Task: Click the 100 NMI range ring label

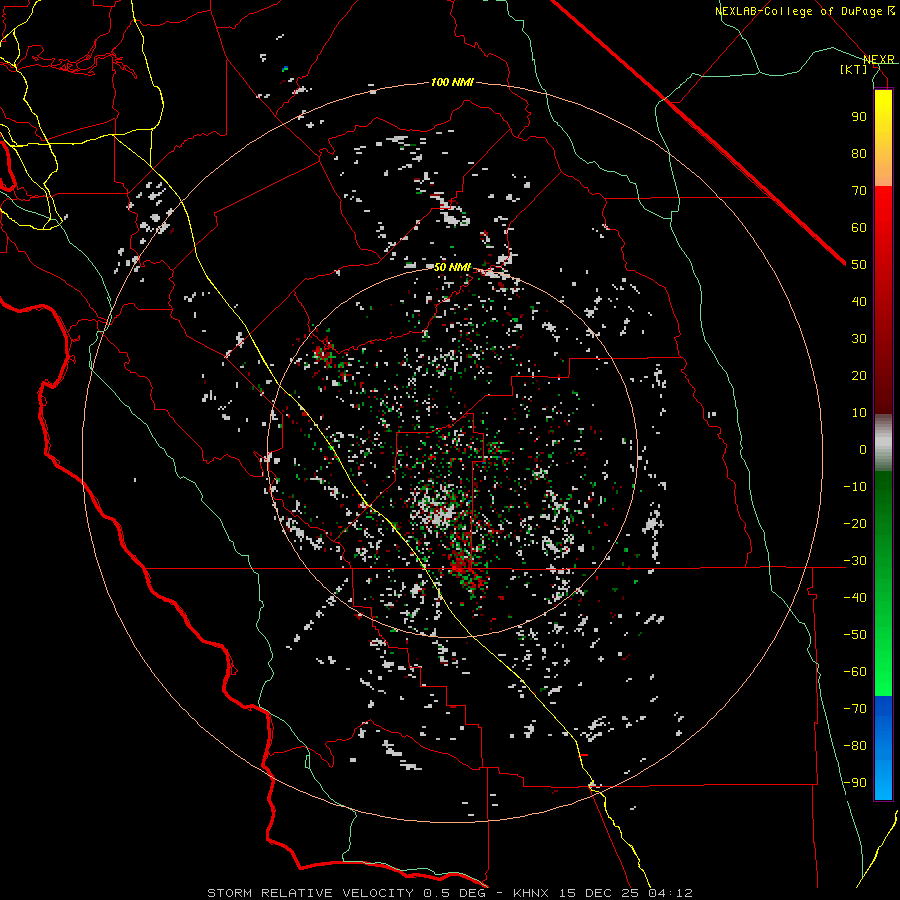Action: click(452, 83)
